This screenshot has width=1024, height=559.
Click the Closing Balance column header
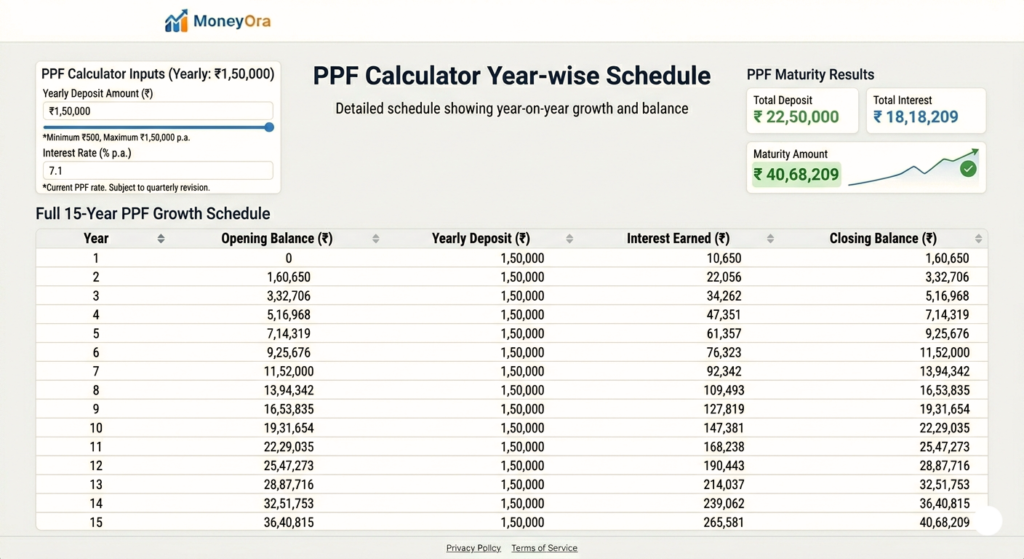click(x=882, y=239)
